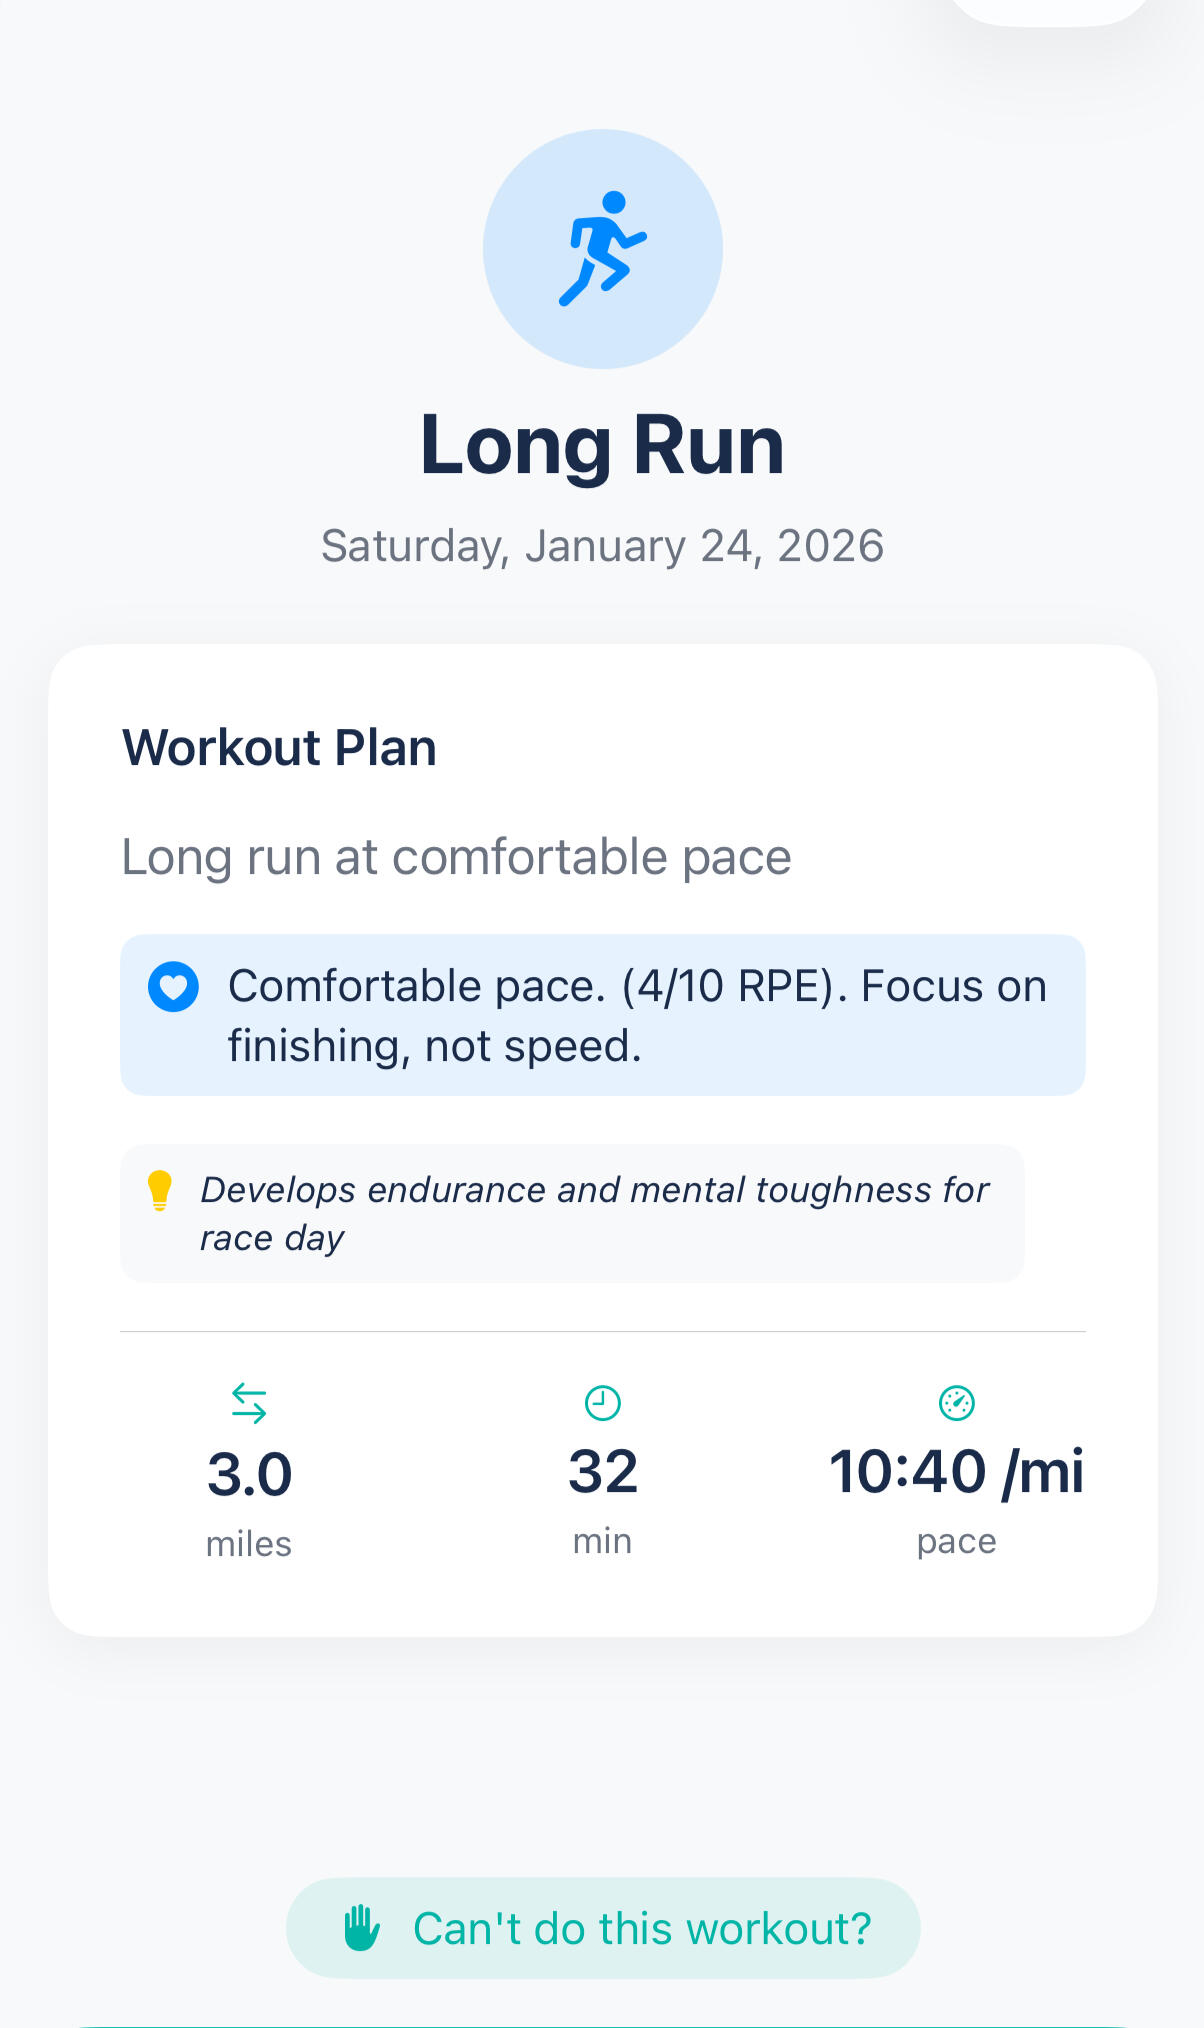Click the "Workout Plan" heading

279,748
